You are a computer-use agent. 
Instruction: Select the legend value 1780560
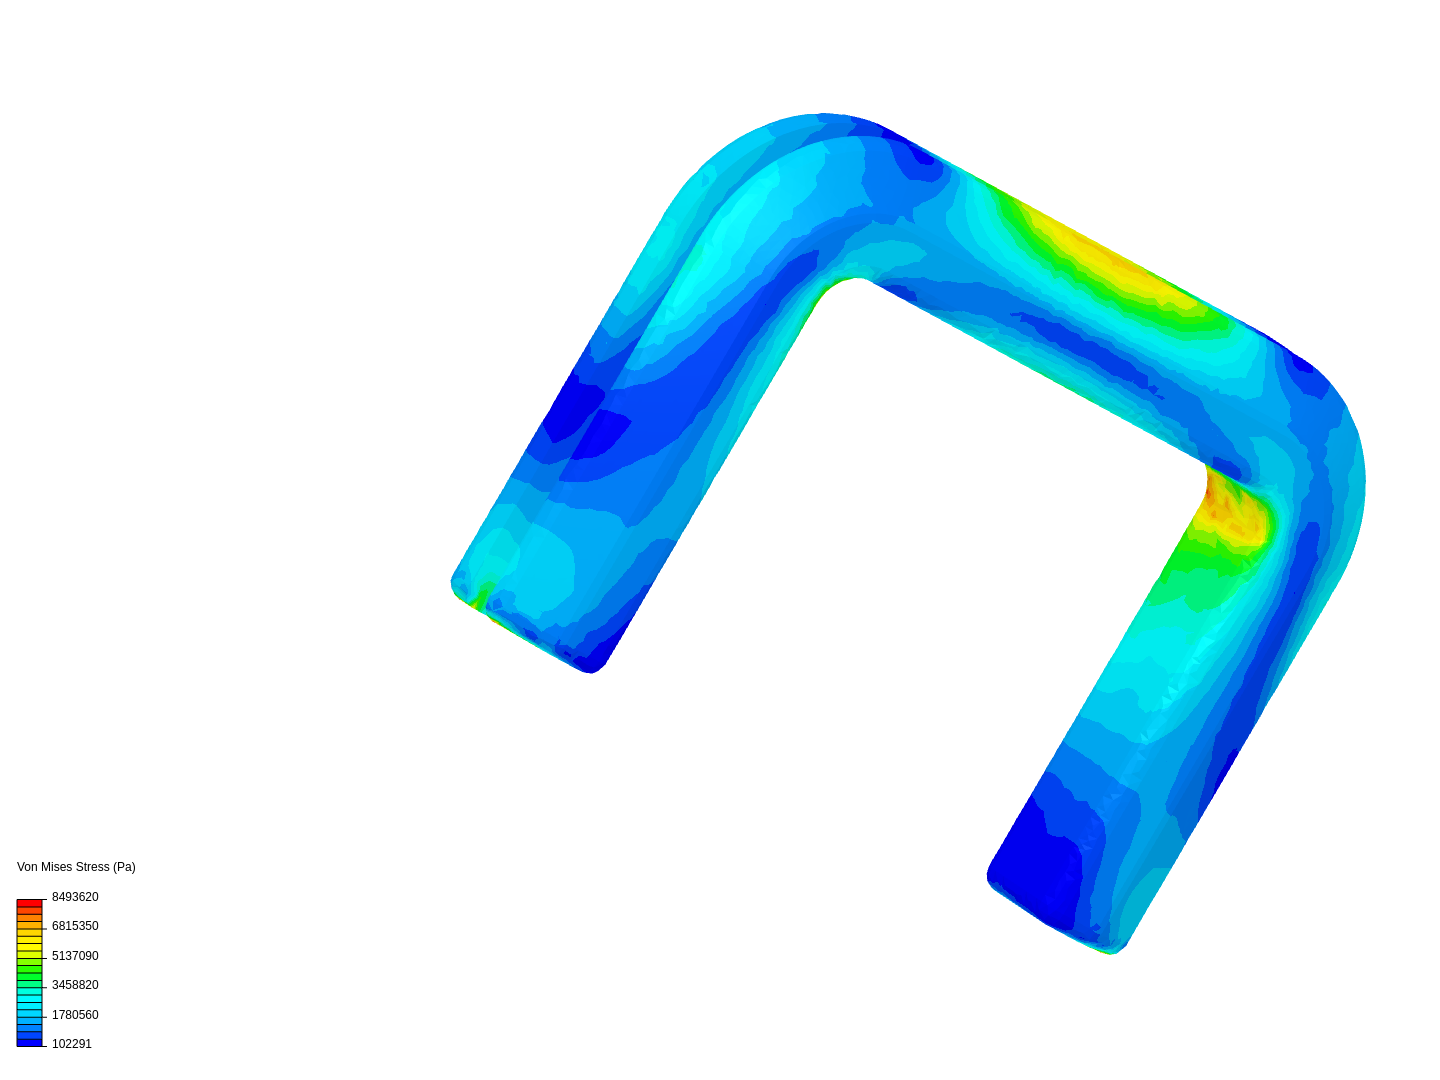coord(75,1015)
